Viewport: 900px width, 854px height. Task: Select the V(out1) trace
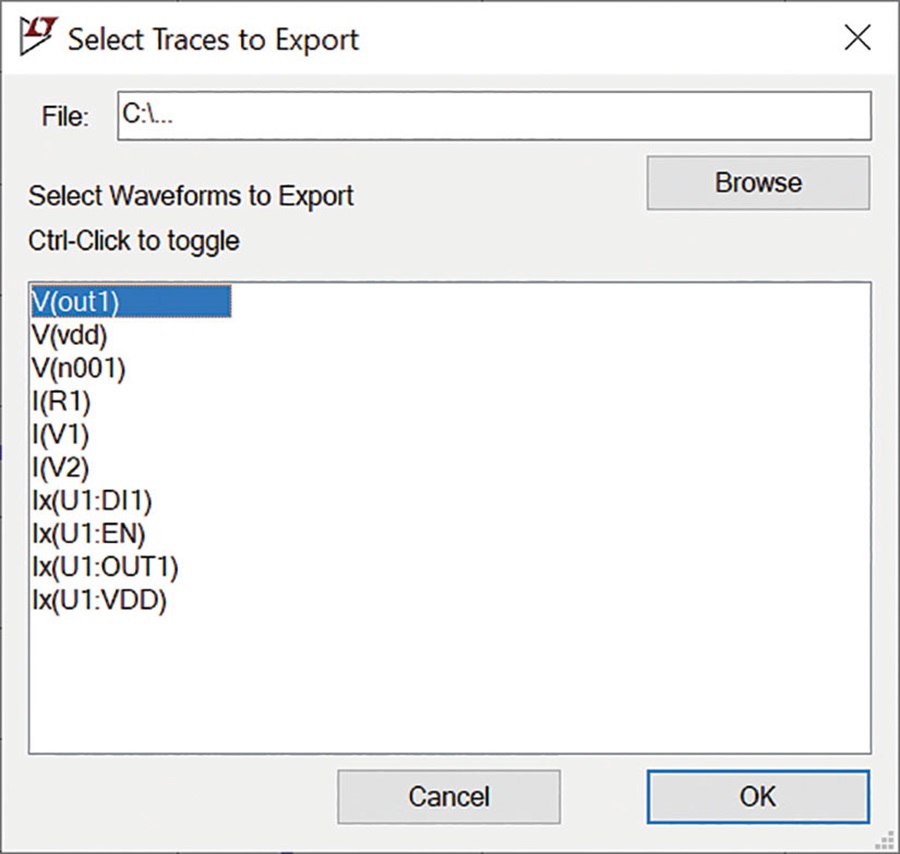[131, 301]
